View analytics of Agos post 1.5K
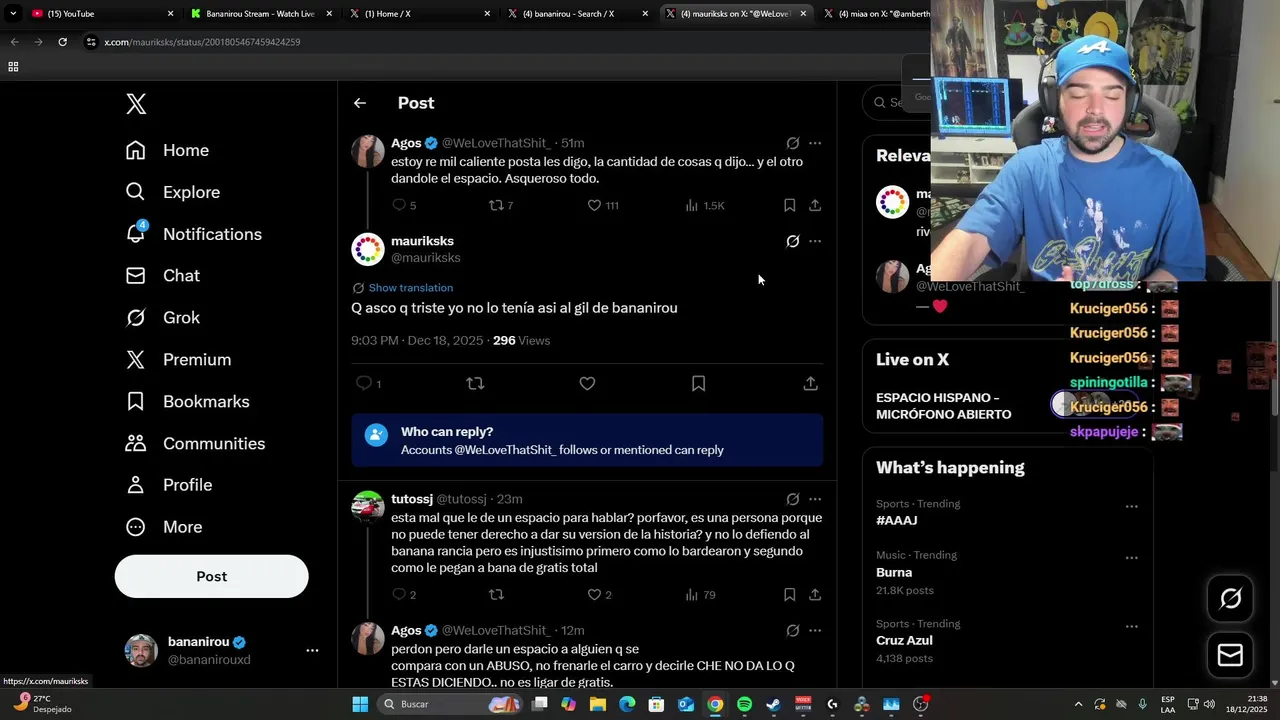The image size is (1280, 720). pos(704,205)
